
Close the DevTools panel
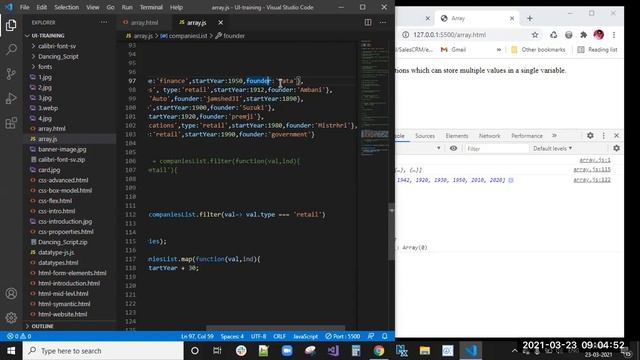tap(616, 136)
